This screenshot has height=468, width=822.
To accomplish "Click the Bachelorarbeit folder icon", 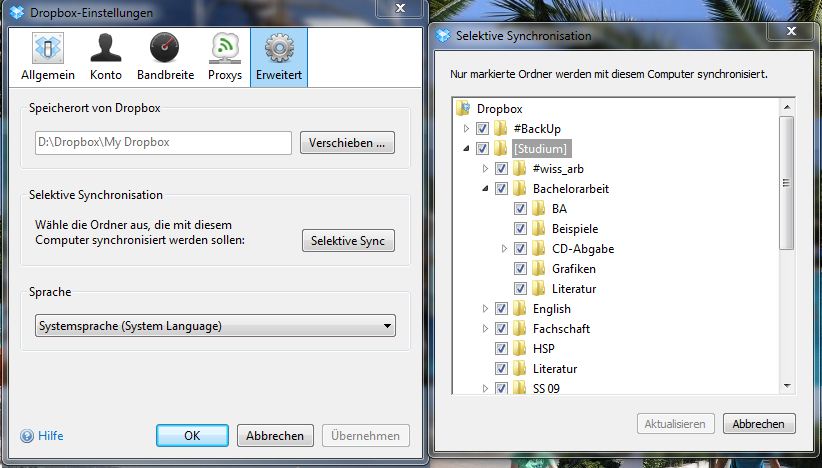I will (x=520, y=188).
